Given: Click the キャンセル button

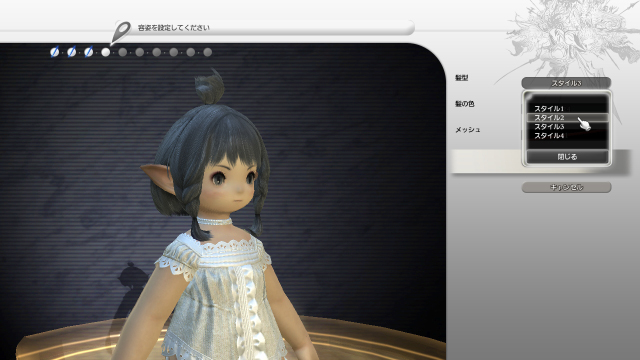Looking at the screenshot, I should 567,187.
